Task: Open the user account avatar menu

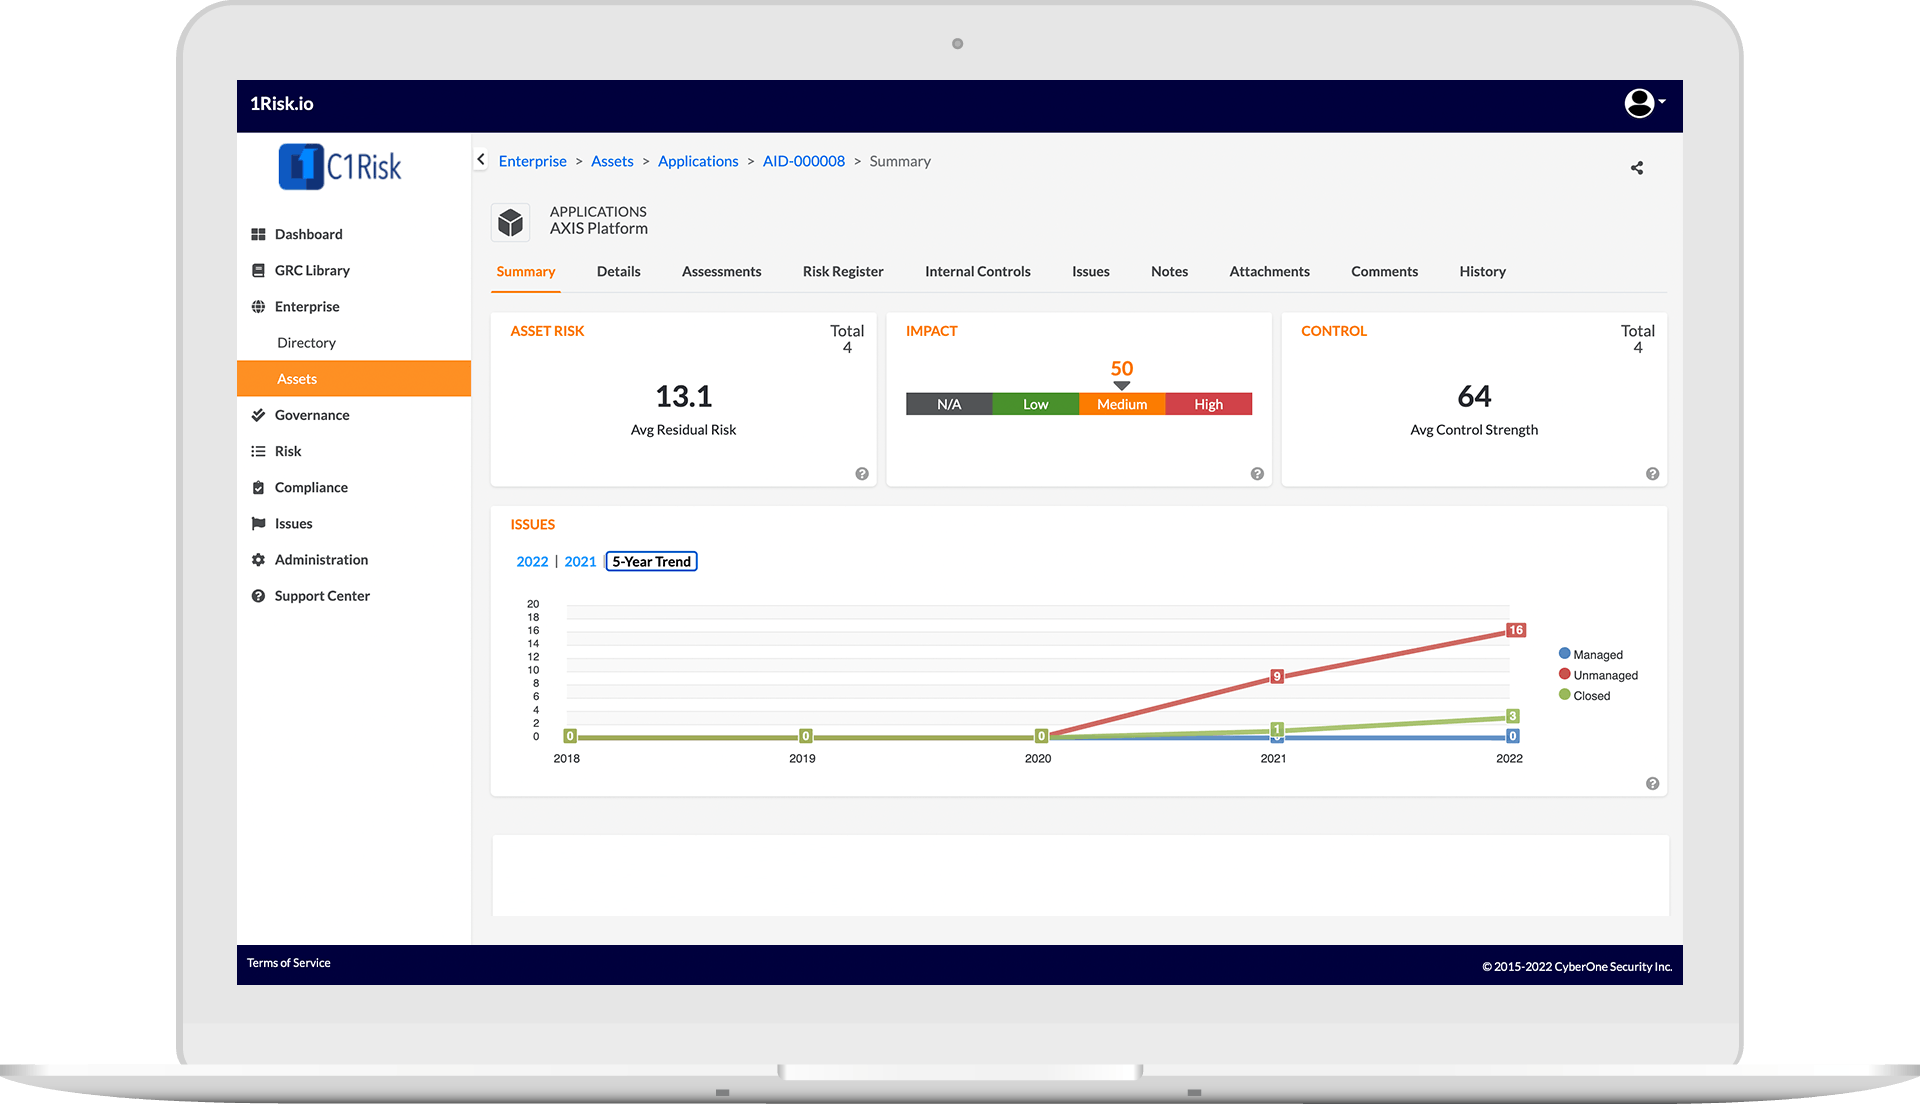Action: click(x=1642, y=103)
